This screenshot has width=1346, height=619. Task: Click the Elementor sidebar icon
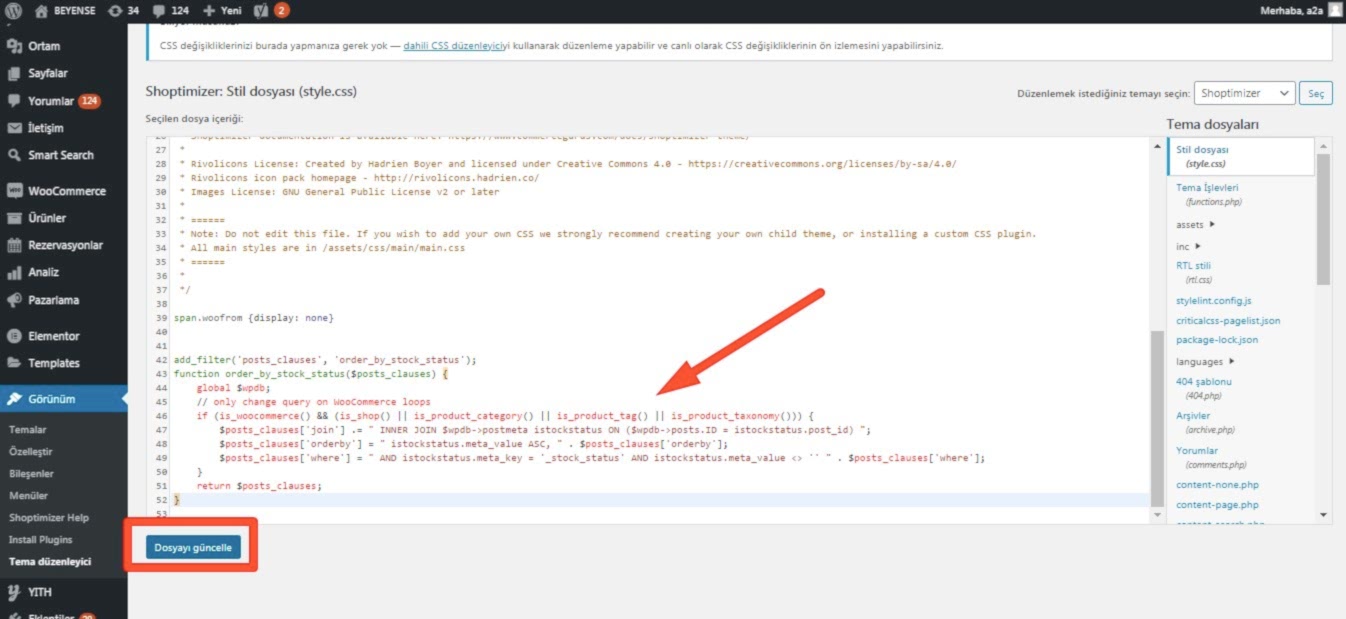click(x=15, y=336)
